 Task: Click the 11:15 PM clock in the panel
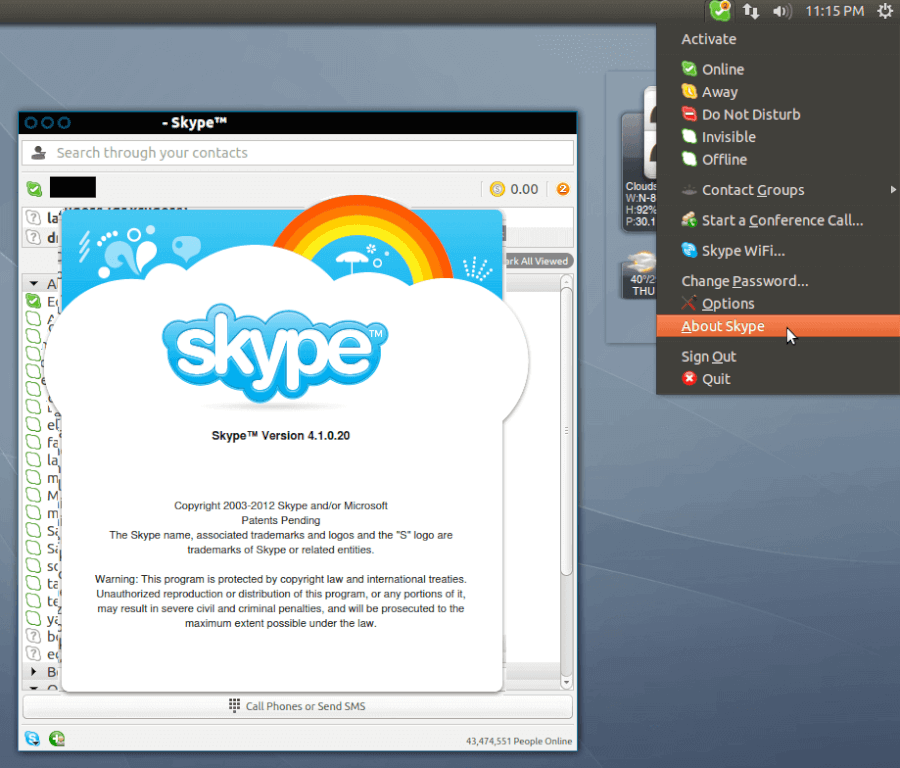tap(835, 11)
